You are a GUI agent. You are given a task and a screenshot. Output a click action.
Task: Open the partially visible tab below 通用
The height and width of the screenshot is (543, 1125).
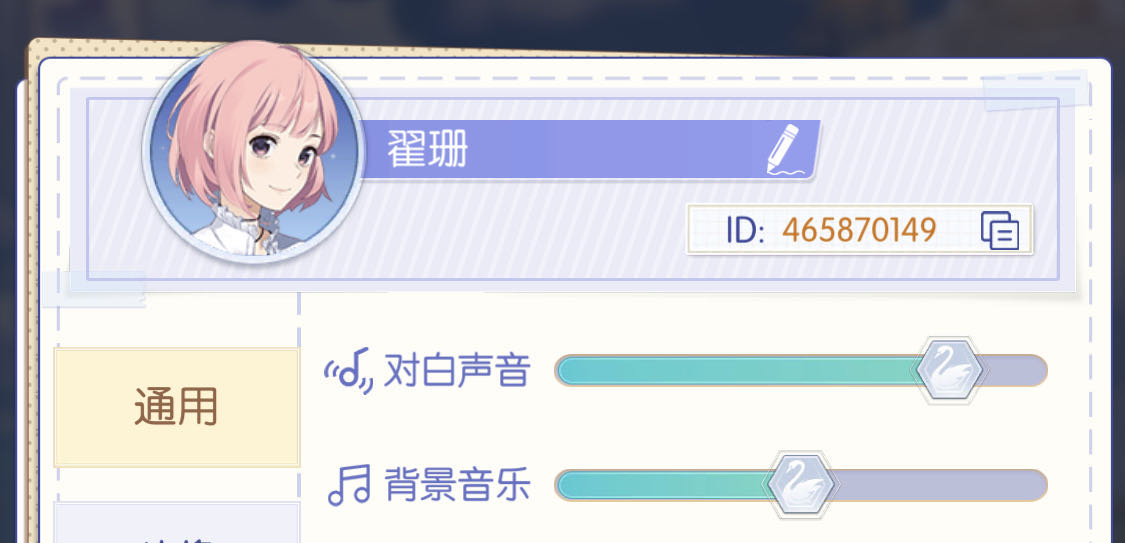click(x=176, y=523)
